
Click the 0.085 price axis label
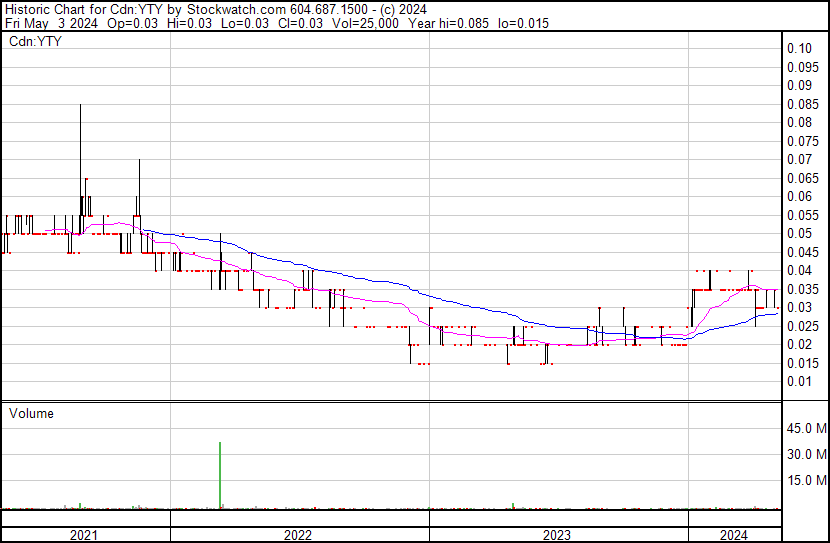802,104
